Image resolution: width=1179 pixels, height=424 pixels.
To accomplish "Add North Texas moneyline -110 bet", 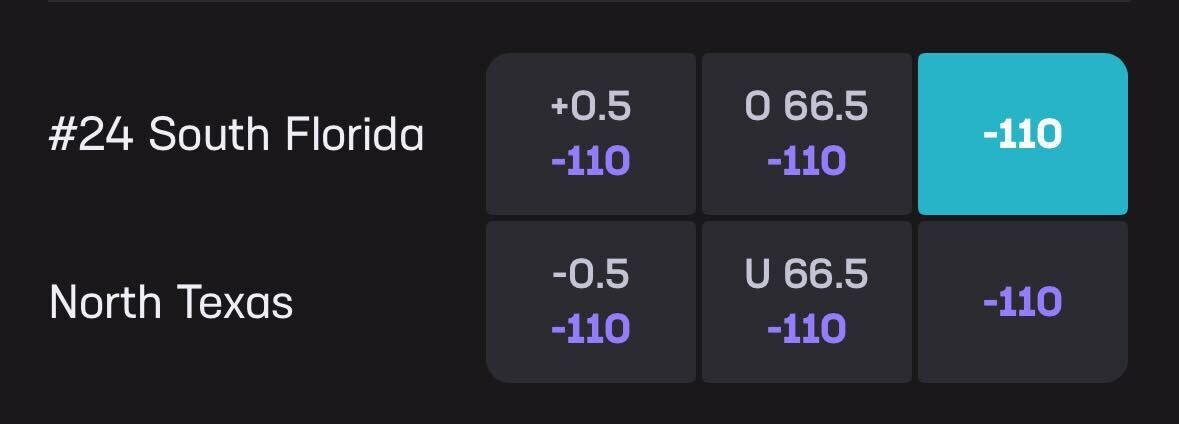I will click(x=1022, y=302).
